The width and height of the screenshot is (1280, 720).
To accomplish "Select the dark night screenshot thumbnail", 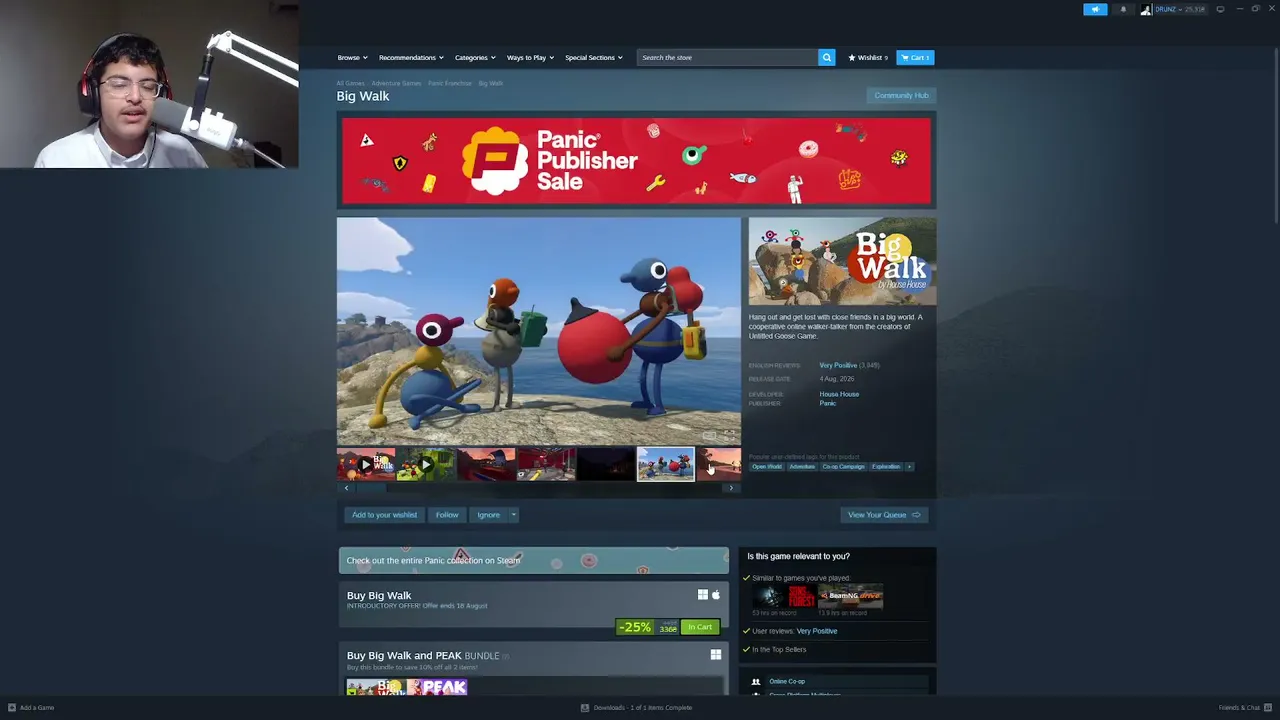I will point(606,464).
